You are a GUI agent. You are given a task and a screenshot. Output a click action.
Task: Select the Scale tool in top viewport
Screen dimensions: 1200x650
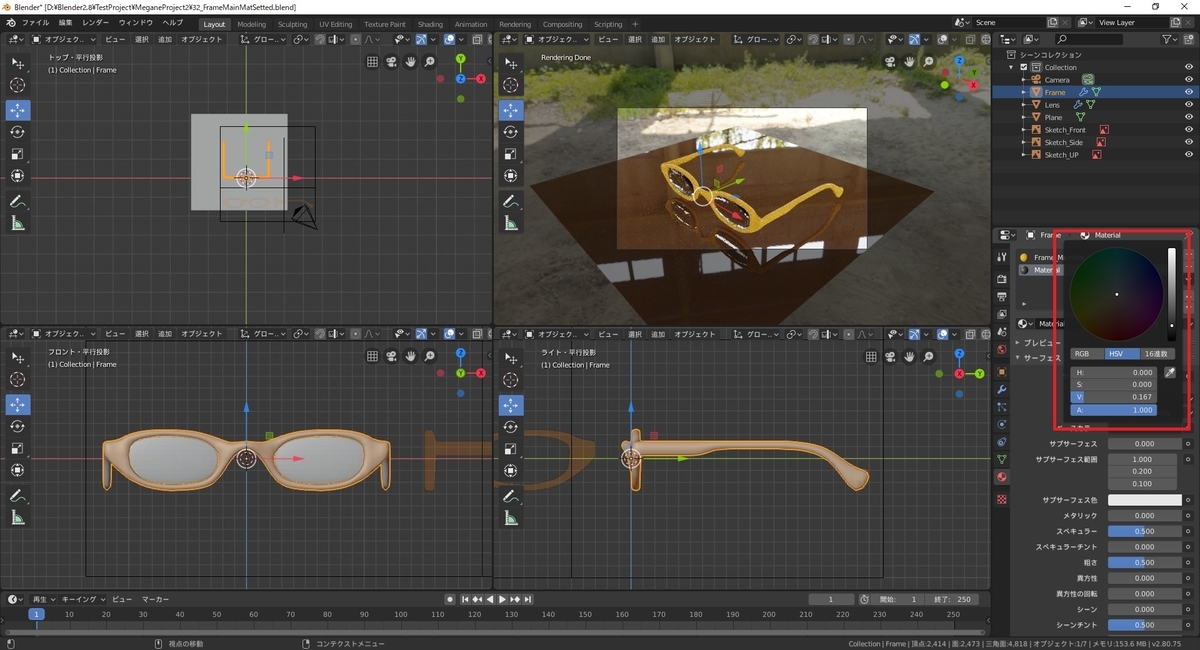click(x=17, y=154)
